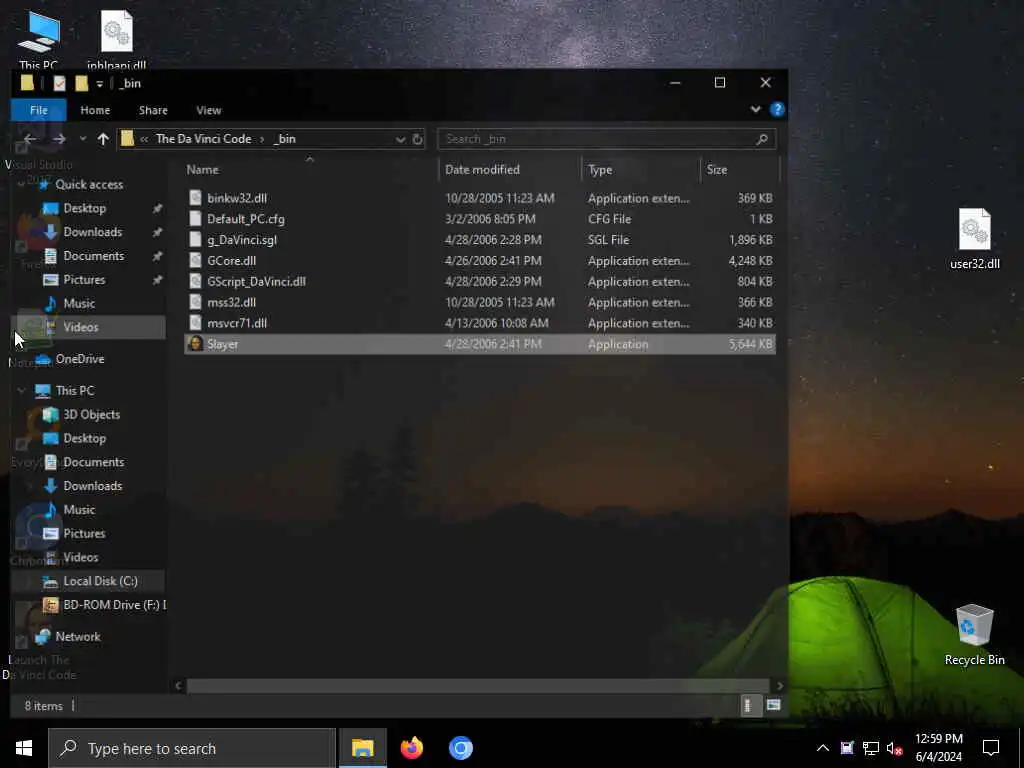Click the Up one level arrow
The image size is (1024, 768).
[x=103, y=139]
